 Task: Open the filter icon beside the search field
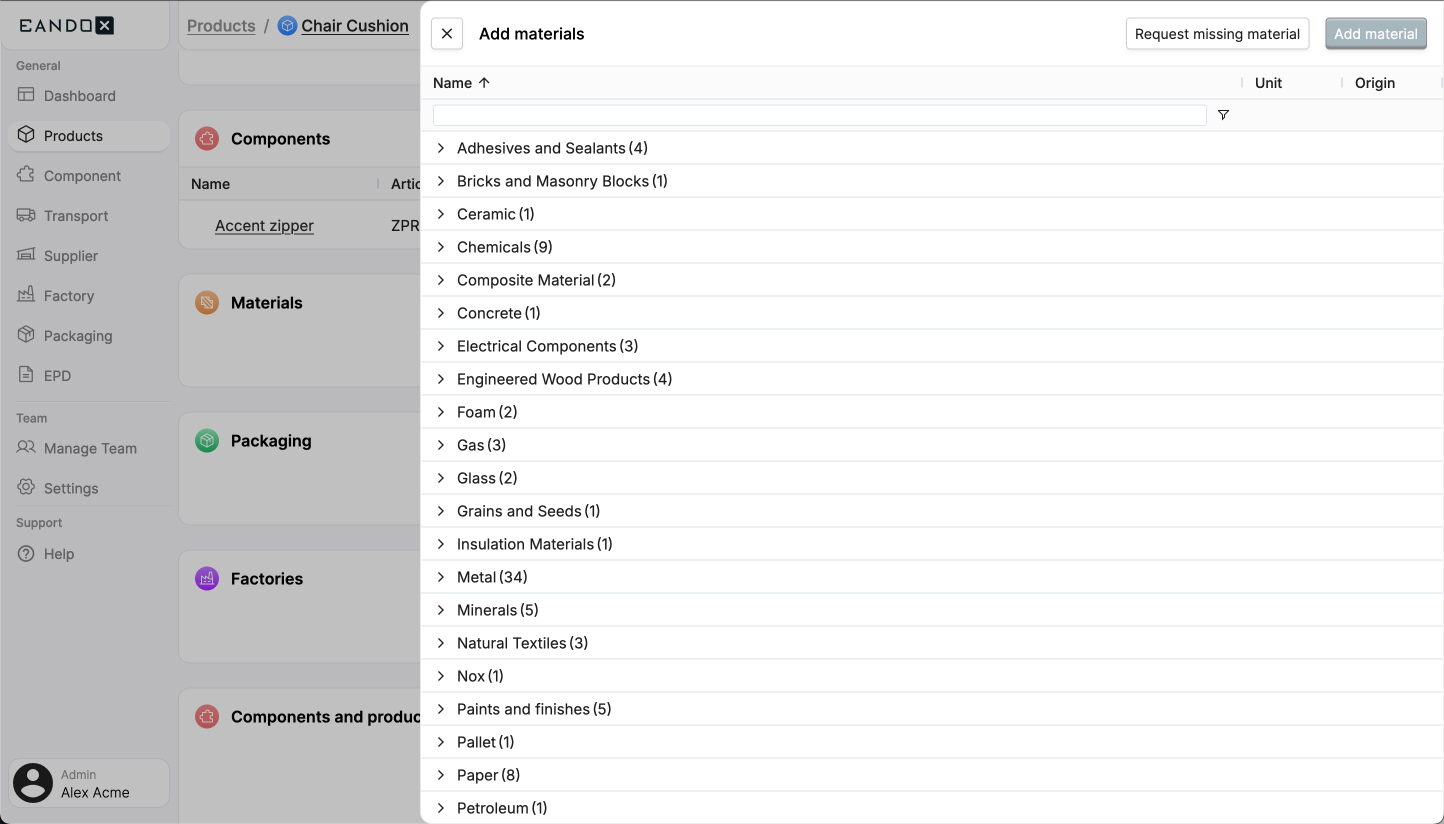(x=1223, y=115)
